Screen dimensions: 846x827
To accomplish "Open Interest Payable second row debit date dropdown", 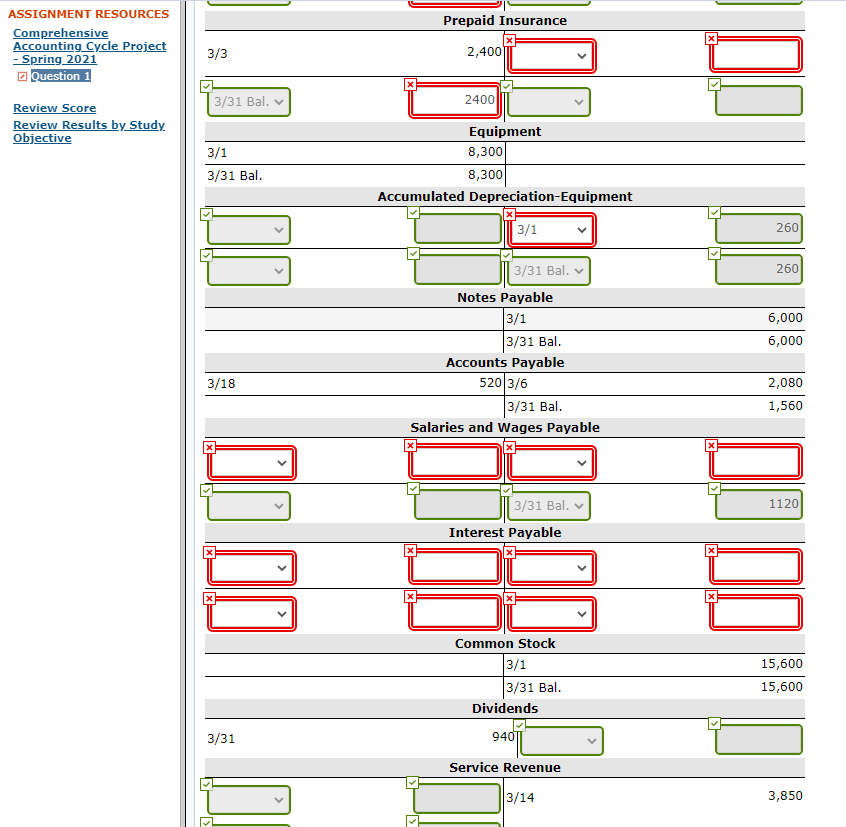I will point(251,614).
